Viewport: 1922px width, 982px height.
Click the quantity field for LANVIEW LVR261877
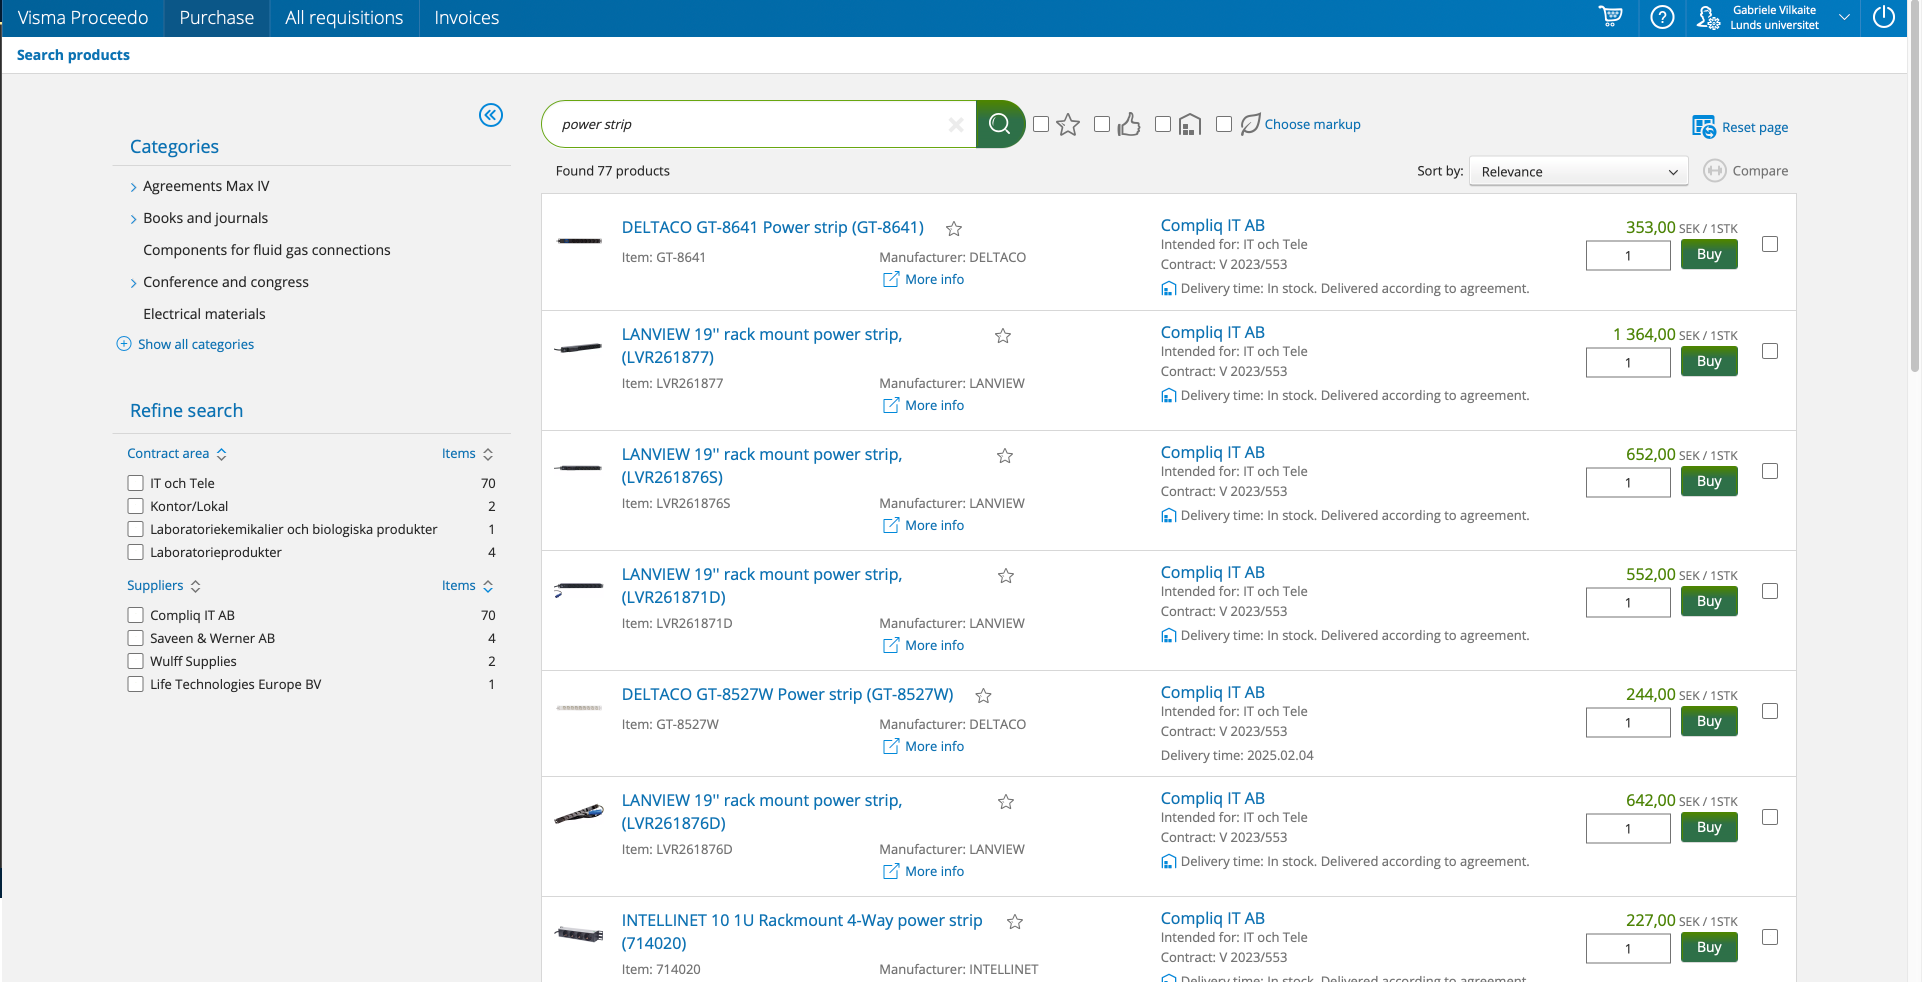[x=1627, y=362]
